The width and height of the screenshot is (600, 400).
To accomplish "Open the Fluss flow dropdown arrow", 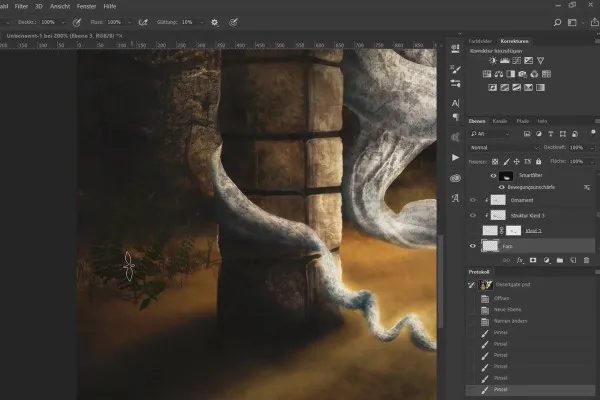I will pyautogui.click(x=129, y=23).
